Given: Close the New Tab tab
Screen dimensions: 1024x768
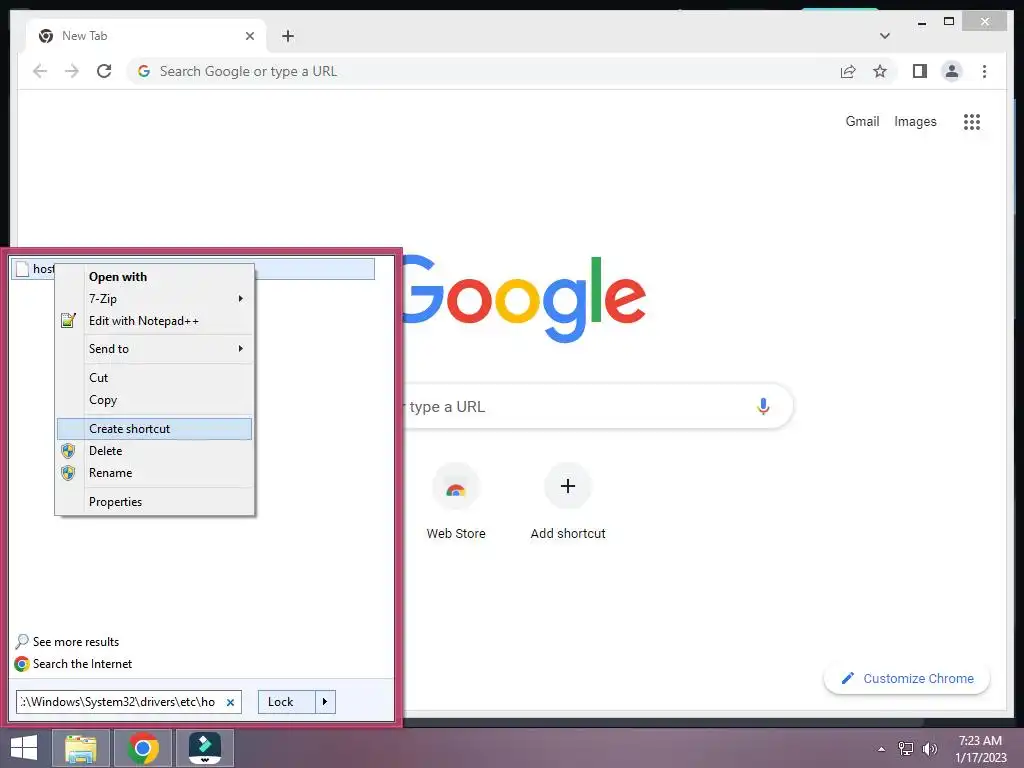Looking at the screenshot, I should coord(249,36).
